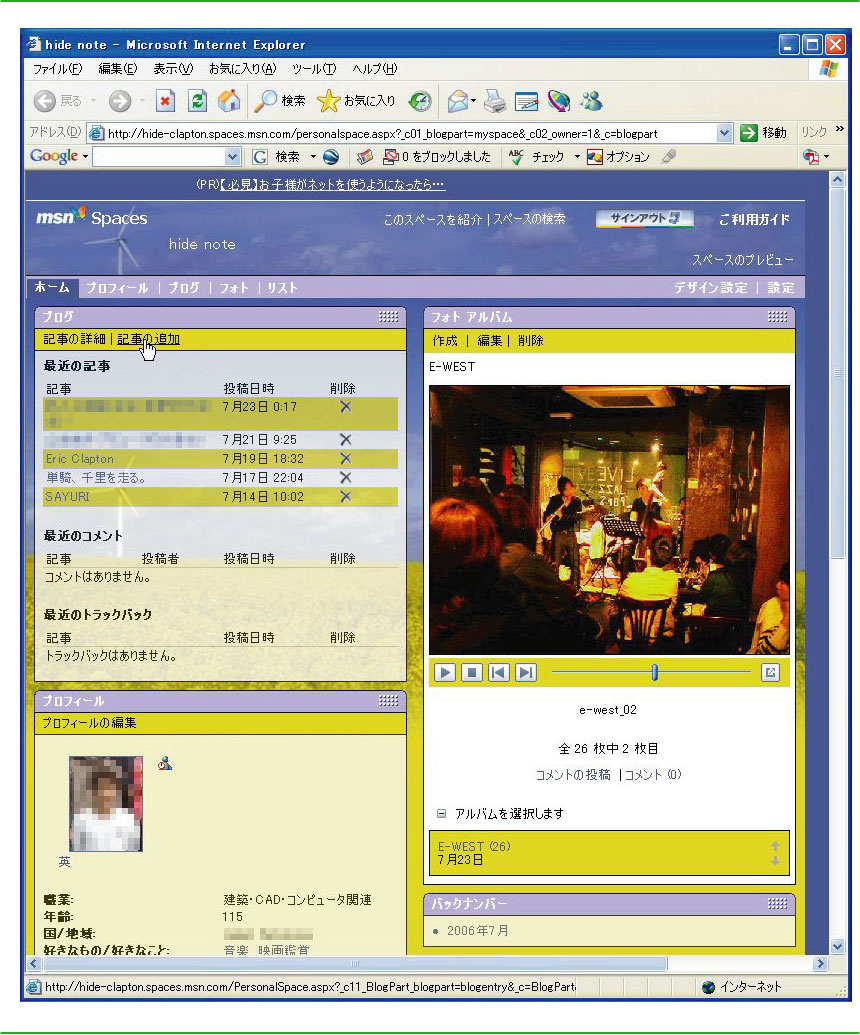The width and height of the screenshot is (860, 1035).
Task: Expand the リンク toolbar chevron
Action: (840, 129)
